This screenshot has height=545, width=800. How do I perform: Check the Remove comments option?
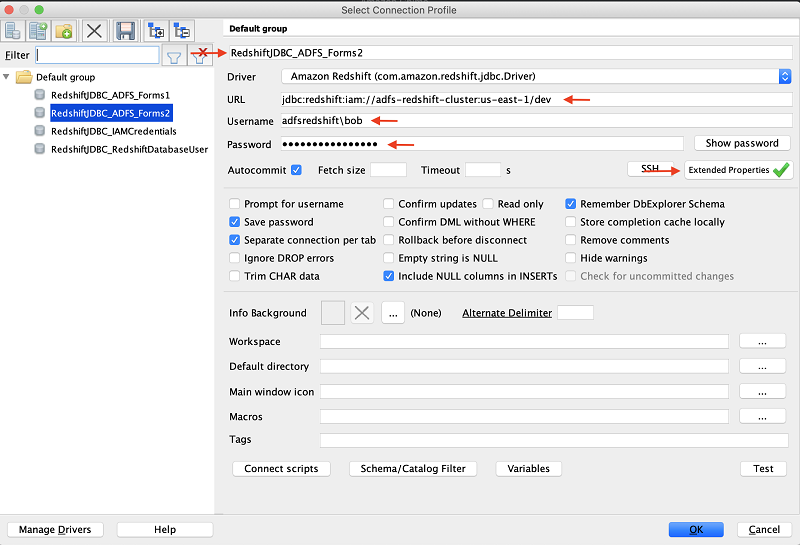[570, 239]
